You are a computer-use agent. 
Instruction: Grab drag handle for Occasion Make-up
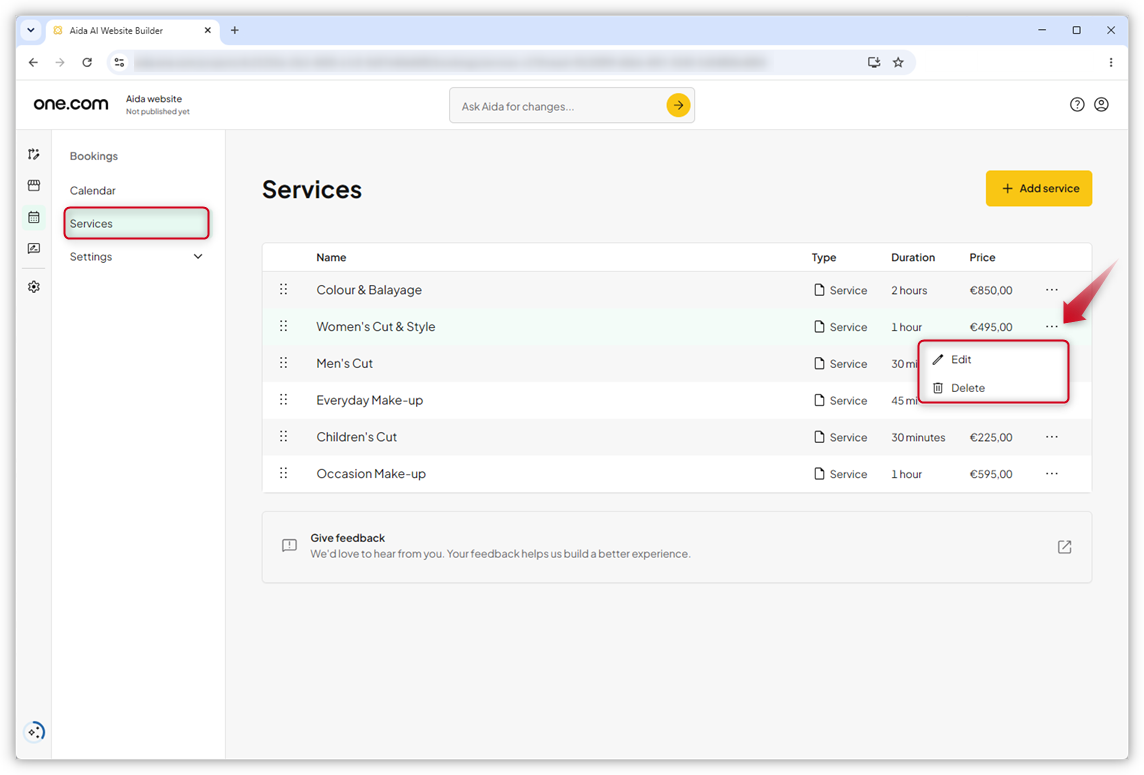[284, 473]
